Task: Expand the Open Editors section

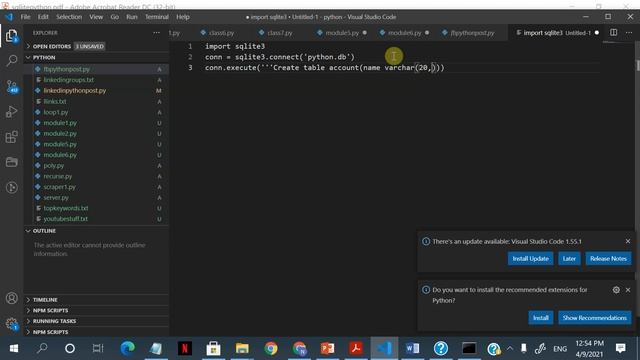Action: coord(96,47)
